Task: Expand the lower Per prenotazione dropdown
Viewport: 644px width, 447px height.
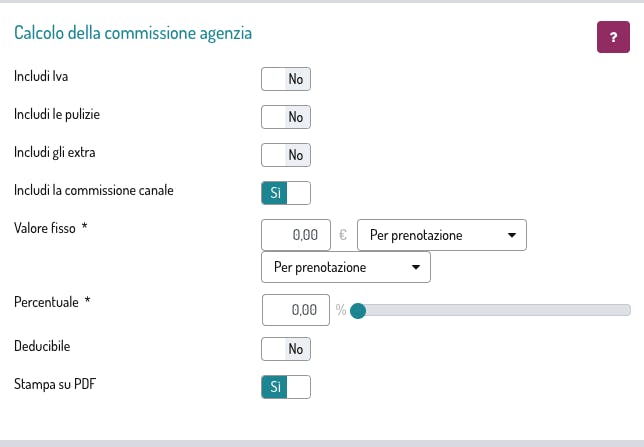Action: (345, 268)
